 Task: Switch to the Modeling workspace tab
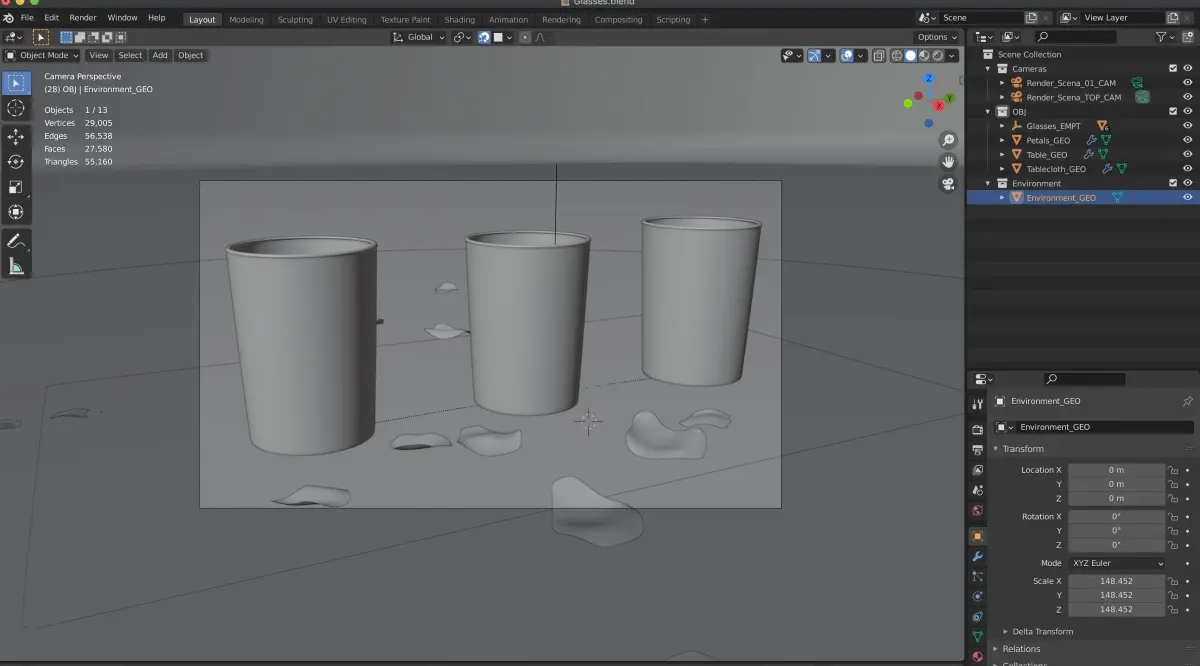(246, 19)
